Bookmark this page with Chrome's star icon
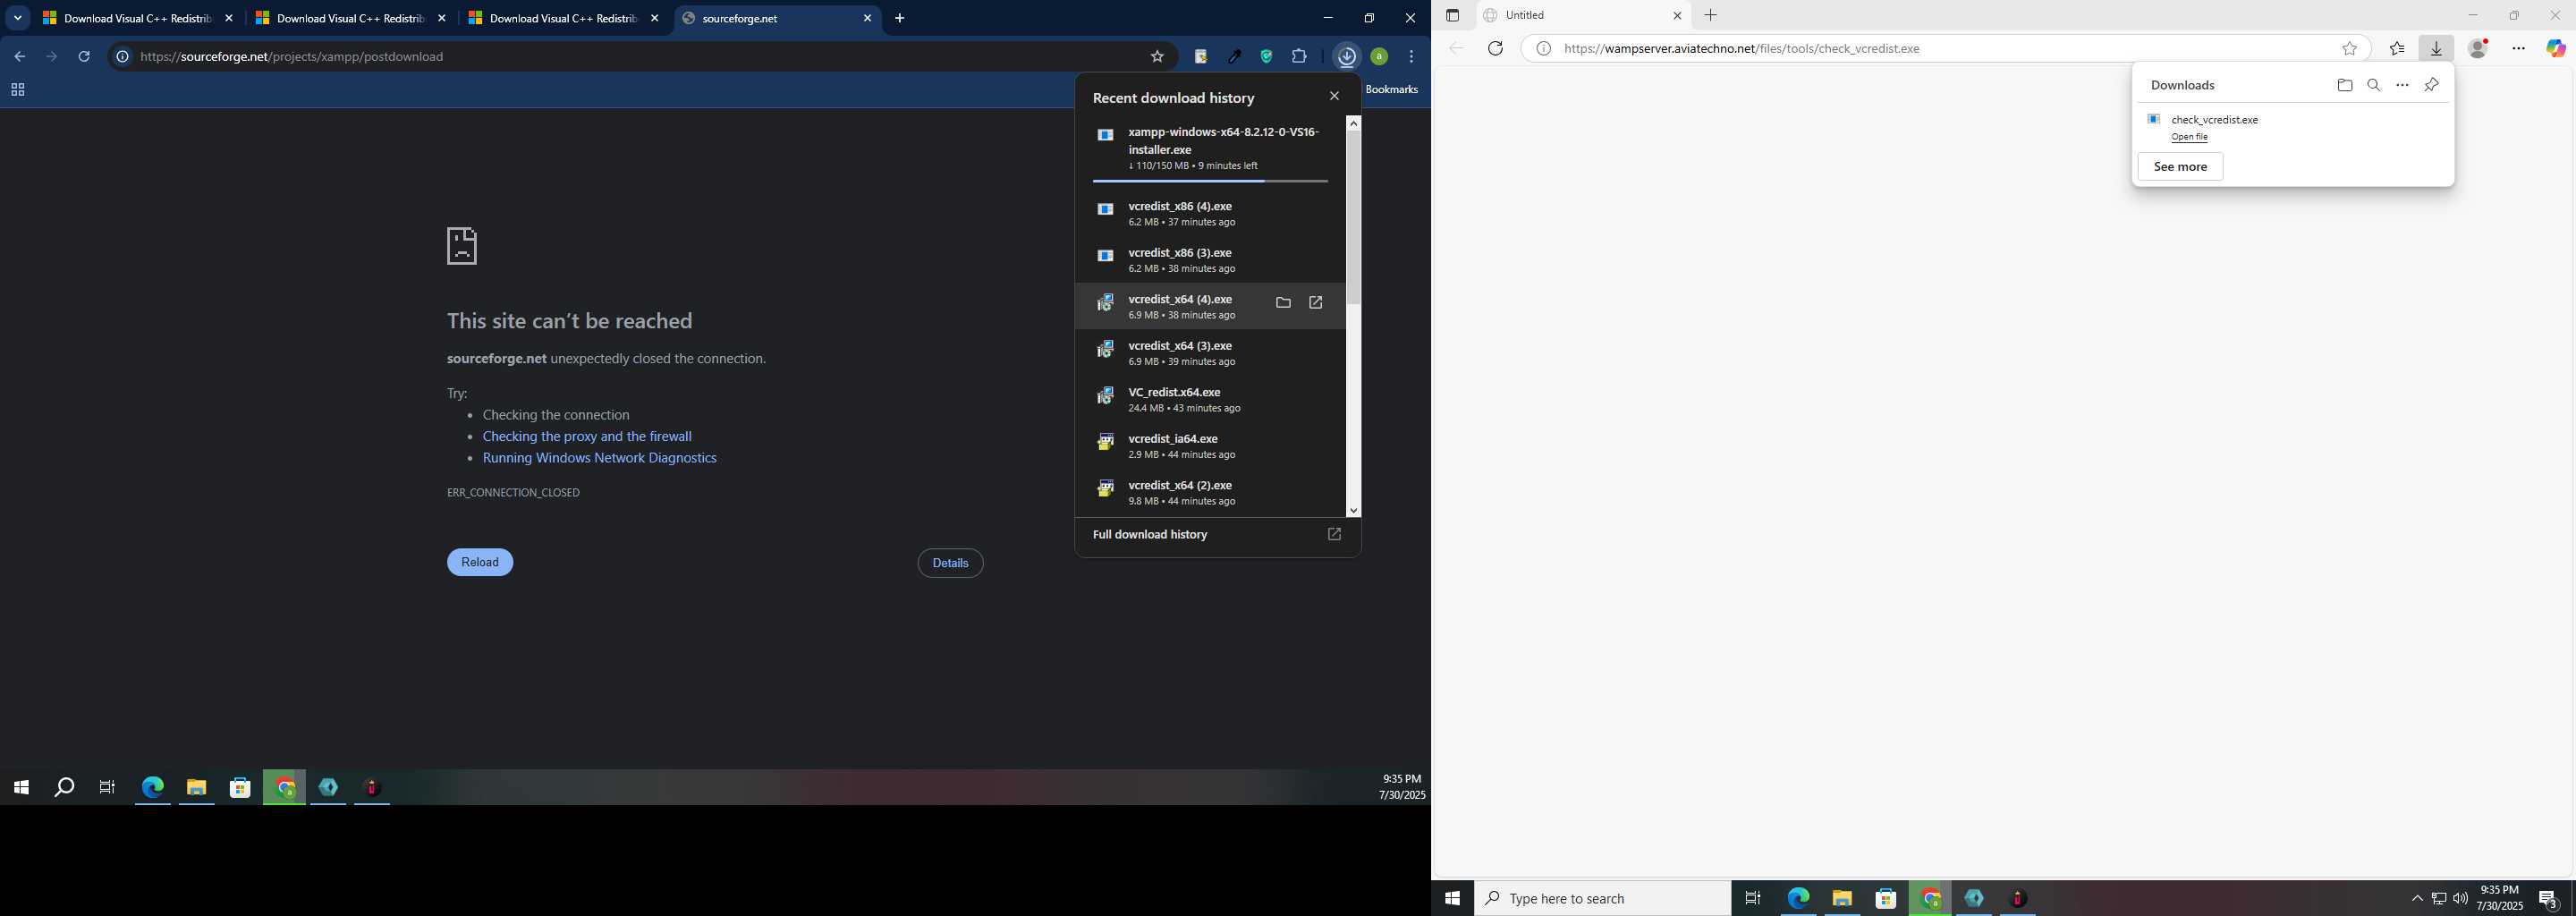 coord(1157,57)
